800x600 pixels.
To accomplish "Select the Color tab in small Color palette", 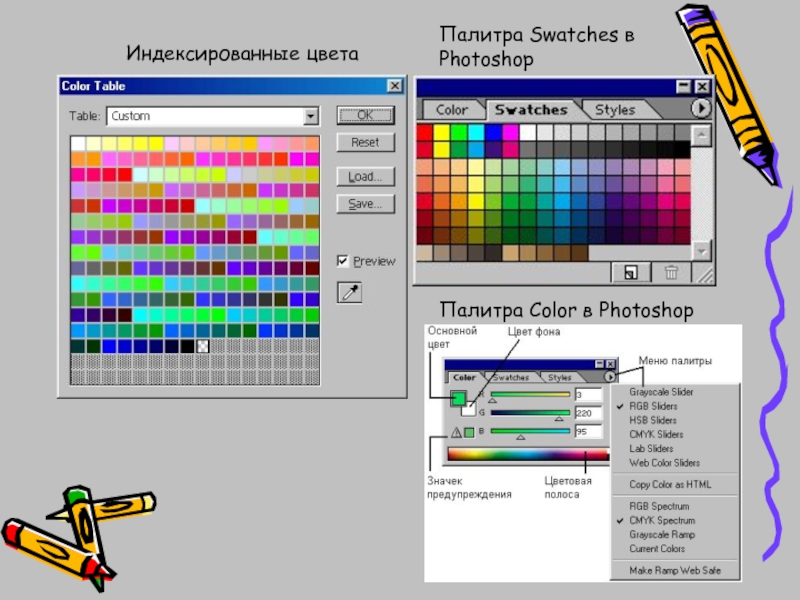I will [x=464, y=378].
